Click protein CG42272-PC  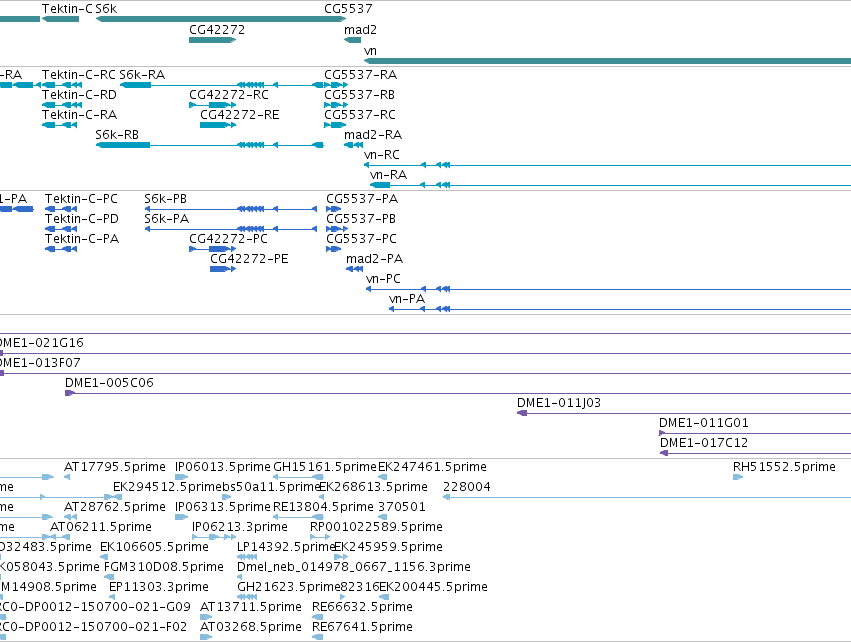212,249
